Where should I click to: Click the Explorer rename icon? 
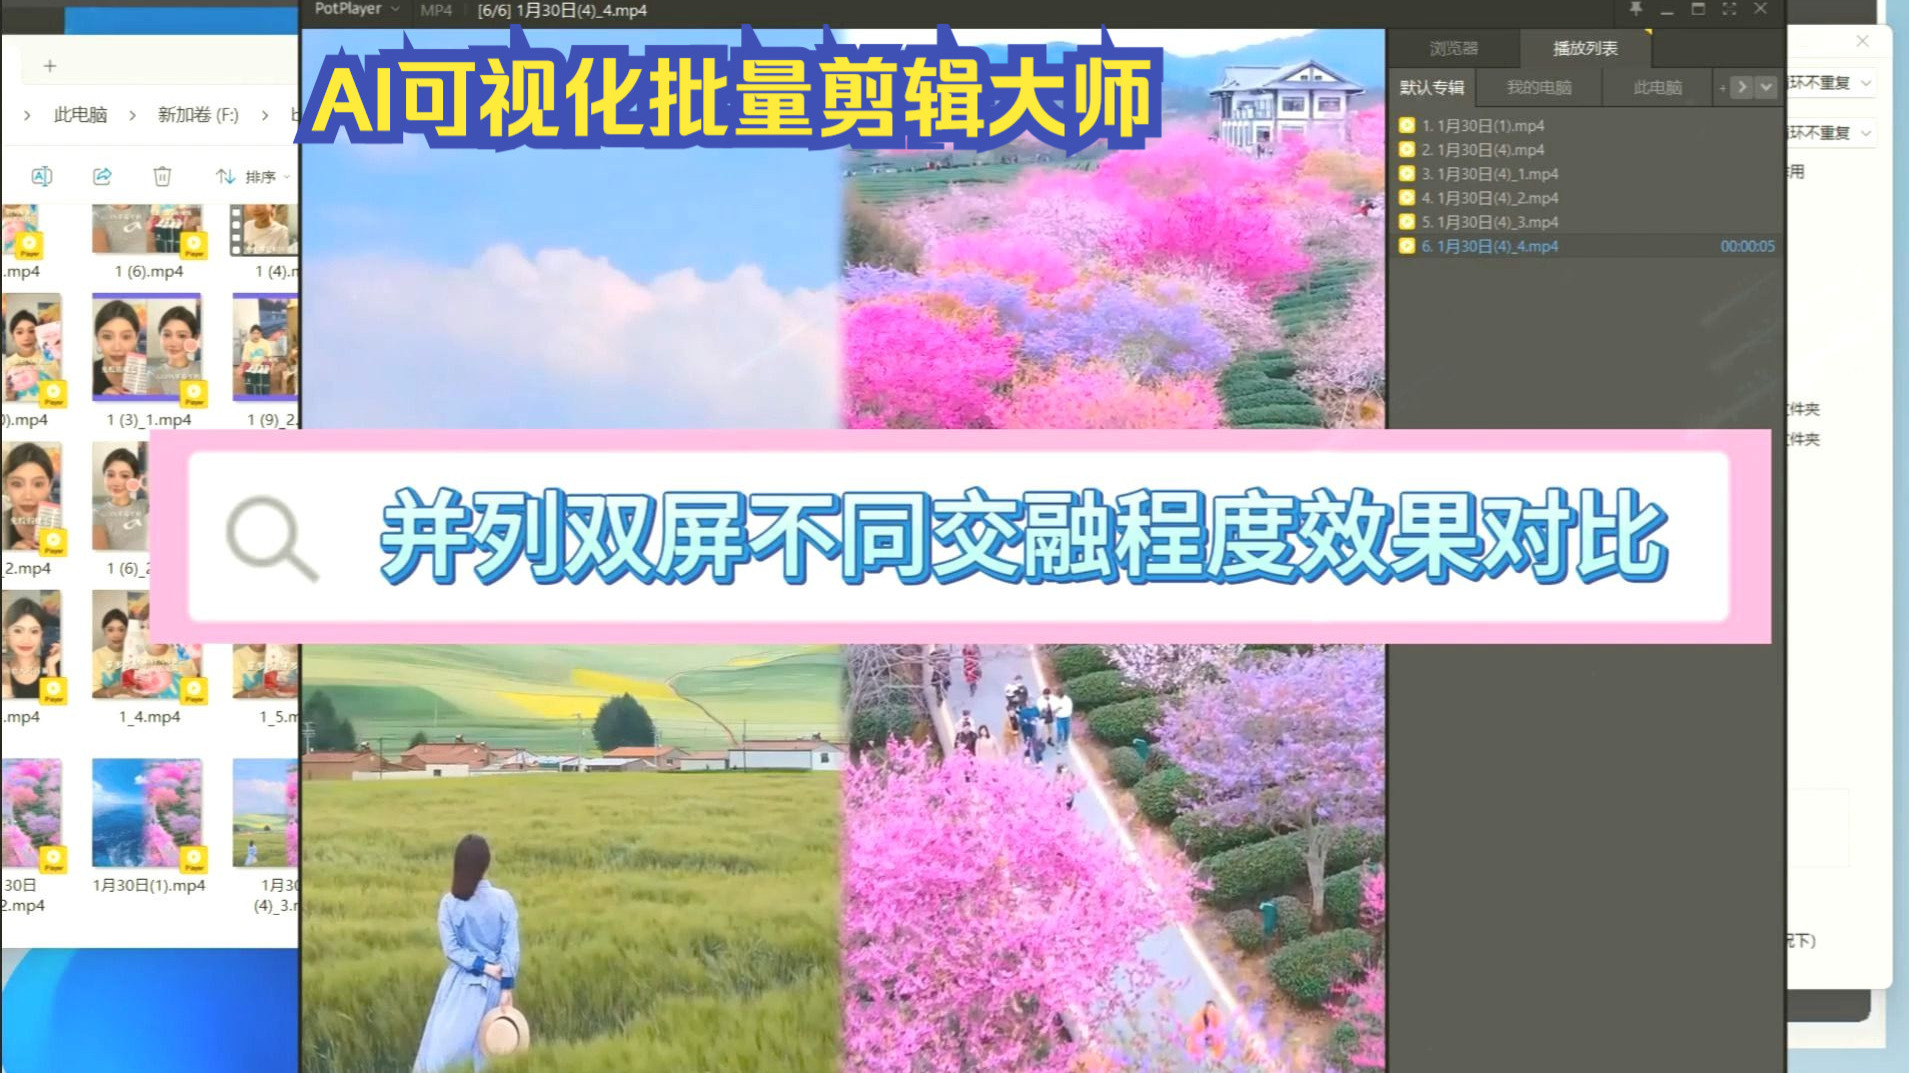pos(42,176)
